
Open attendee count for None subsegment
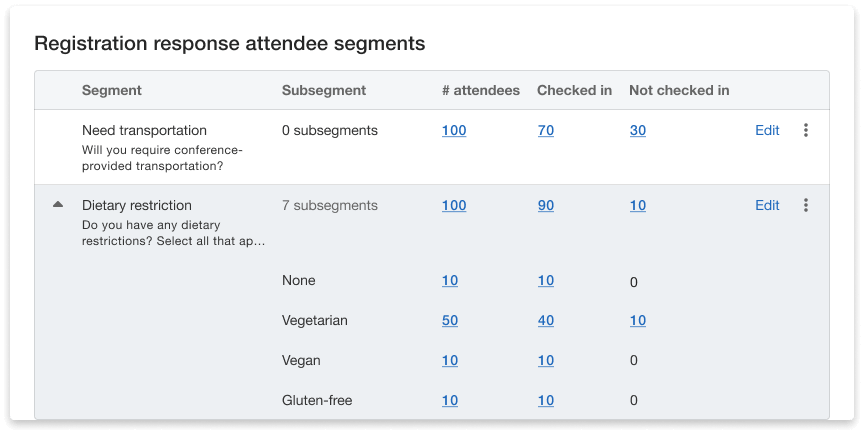[450, 281]
